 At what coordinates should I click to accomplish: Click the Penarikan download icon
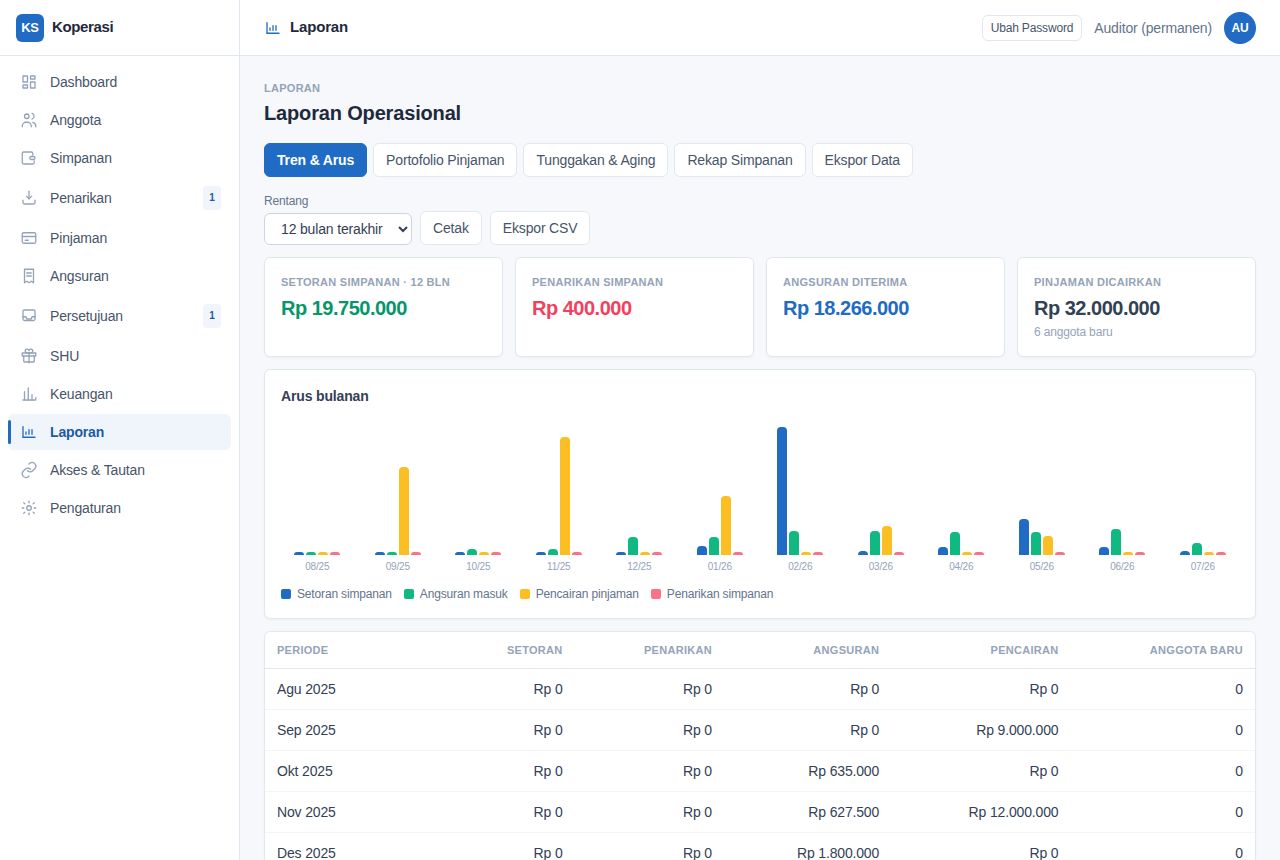tap(29, 198)
